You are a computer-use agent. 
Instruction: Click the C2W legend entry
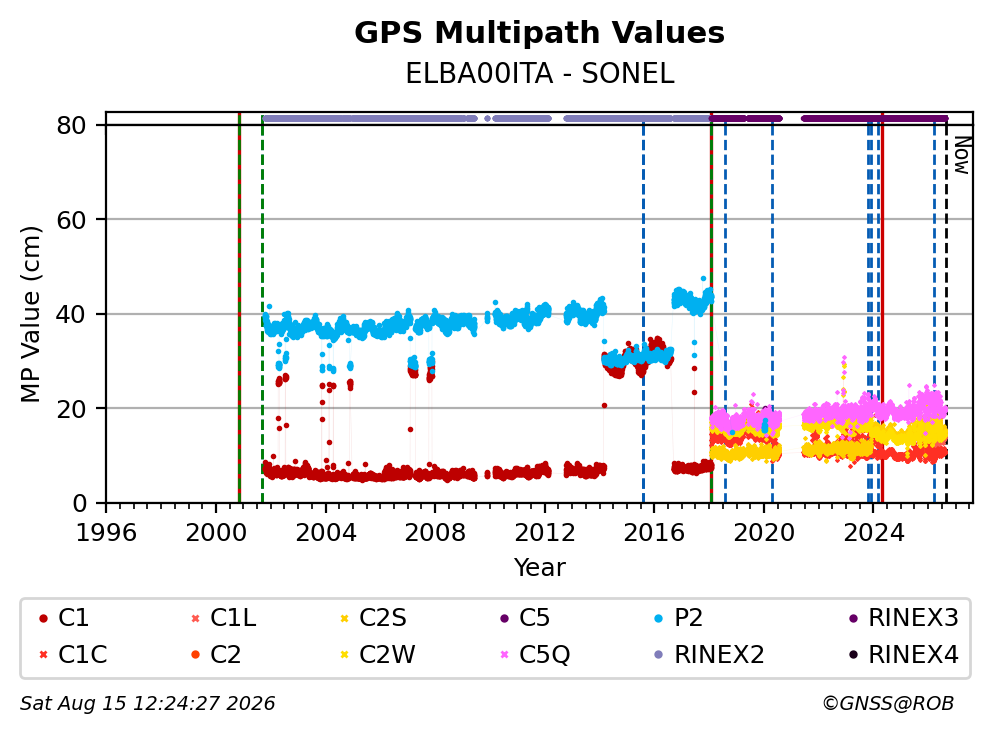[x=378, y=654]
